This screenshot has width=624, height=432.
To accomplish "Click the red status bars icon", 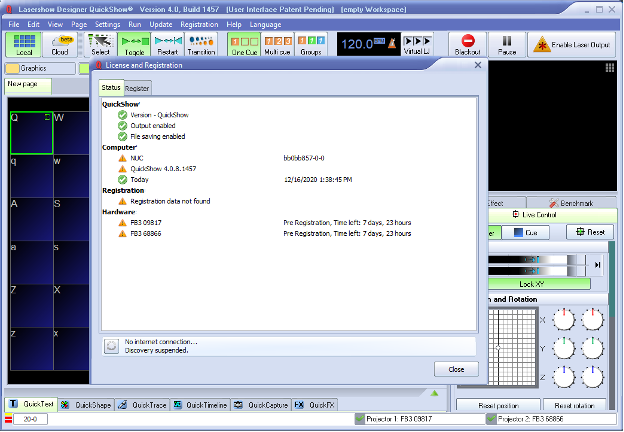I will [x=8, y=419].
